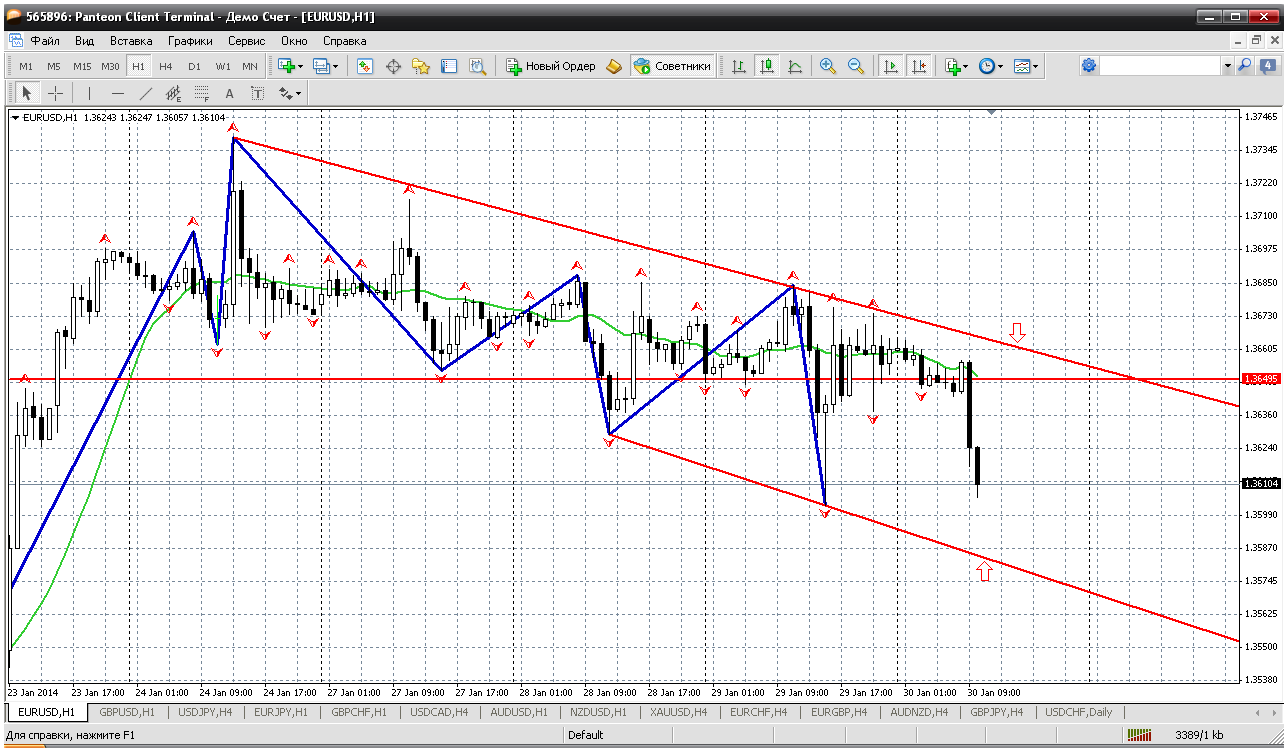Viewport: 1288px width, 748px height.
Task: Select the text tool (A)
Action: pyautogui.click(x=229, y=93)
